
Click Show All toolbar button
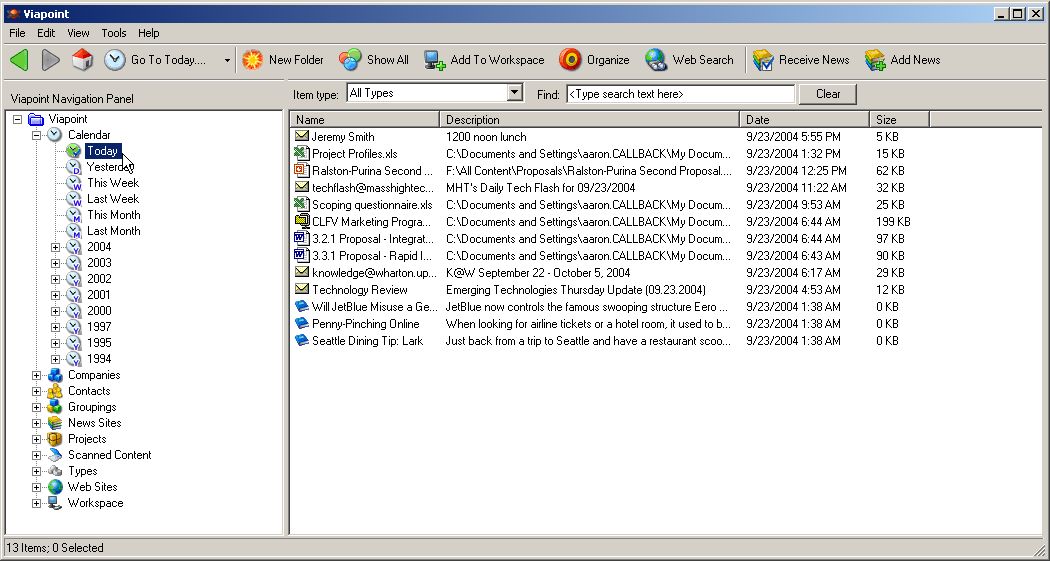(x=374, y=60)
